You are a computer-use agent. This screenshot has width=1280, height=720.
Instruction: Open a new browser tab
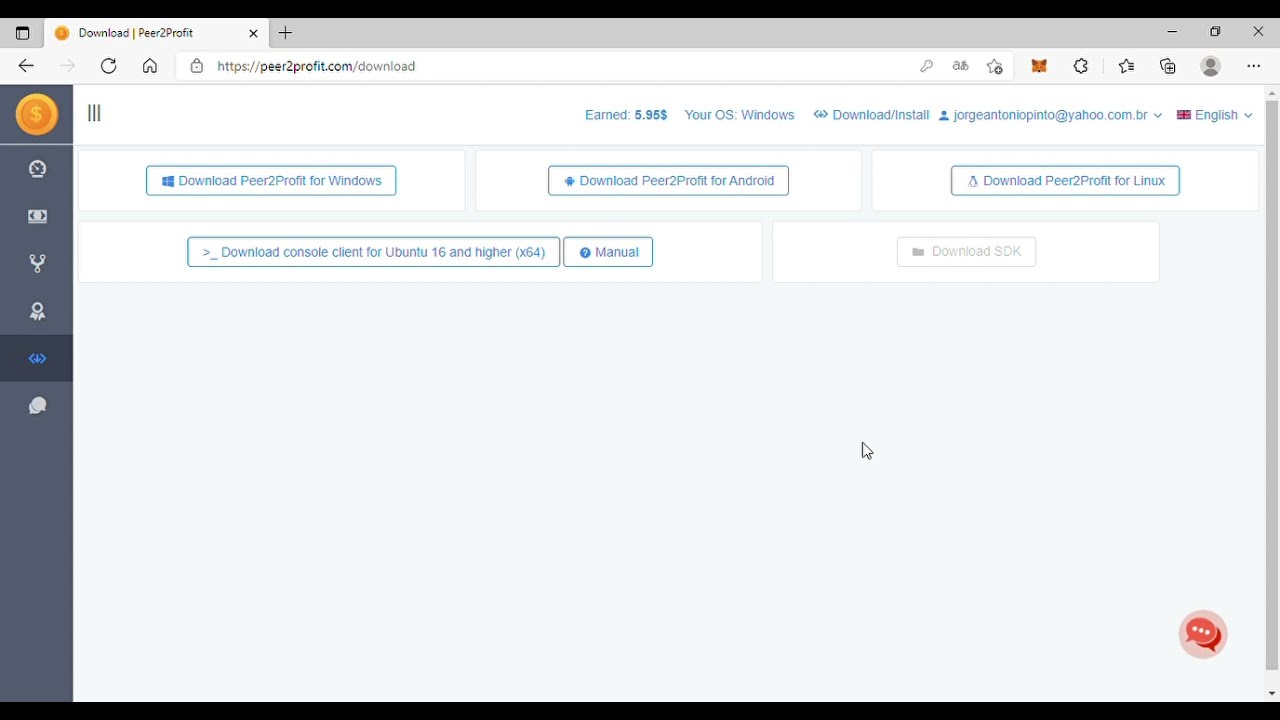(285, 33)
